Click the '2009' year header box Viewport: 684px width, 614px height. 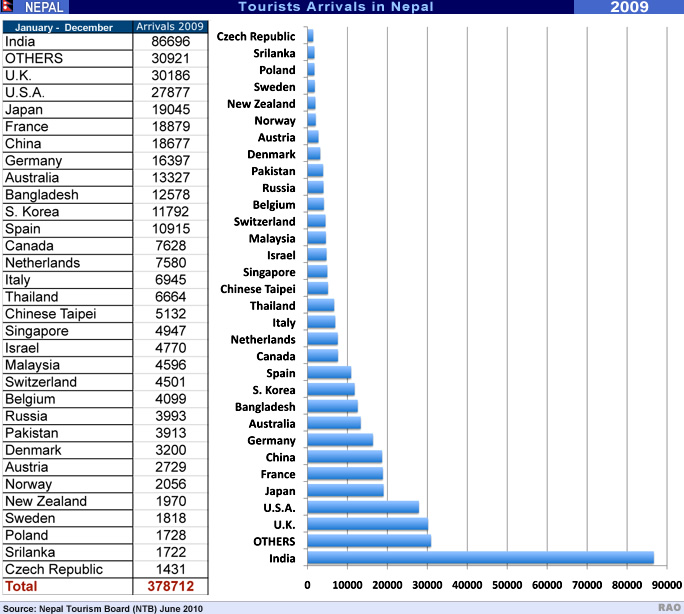[629, 7]
